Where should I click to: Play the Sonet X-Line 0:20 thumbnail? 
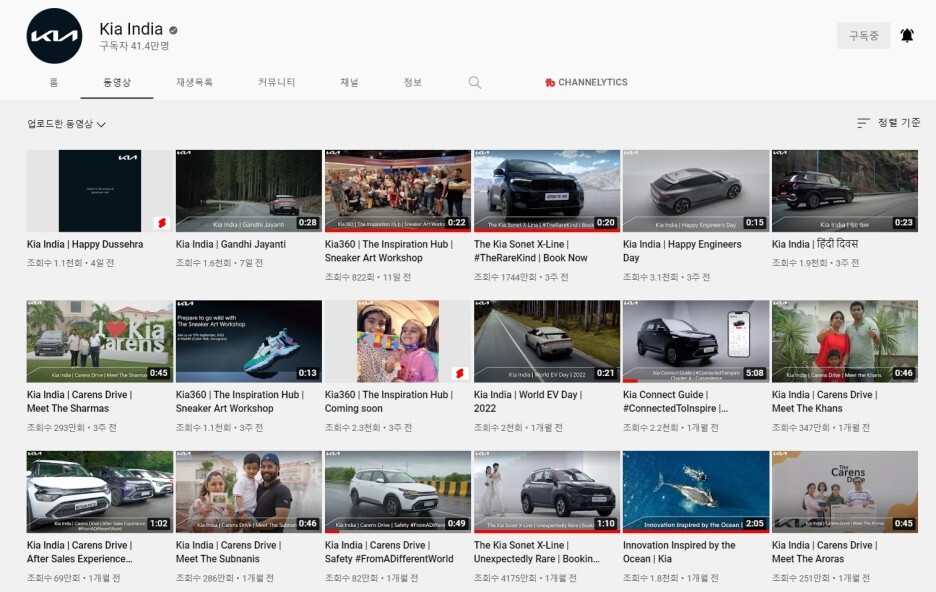tap(547, 191)
